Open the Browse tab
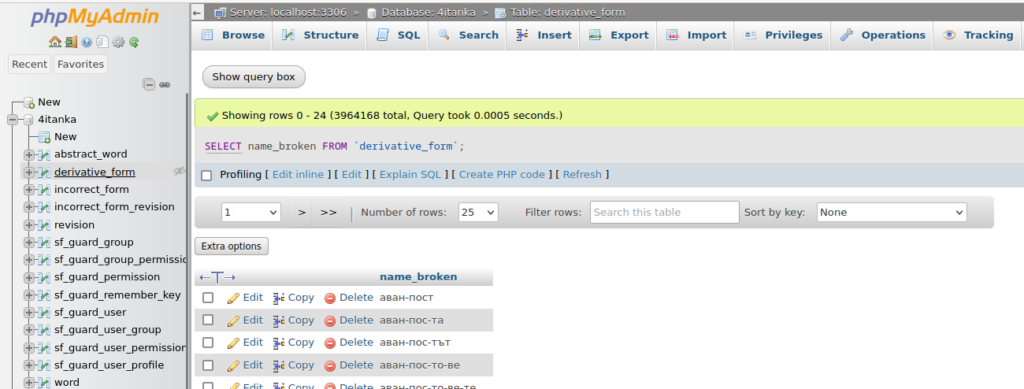Screen dimensions: 1024x389 (233, 35)
